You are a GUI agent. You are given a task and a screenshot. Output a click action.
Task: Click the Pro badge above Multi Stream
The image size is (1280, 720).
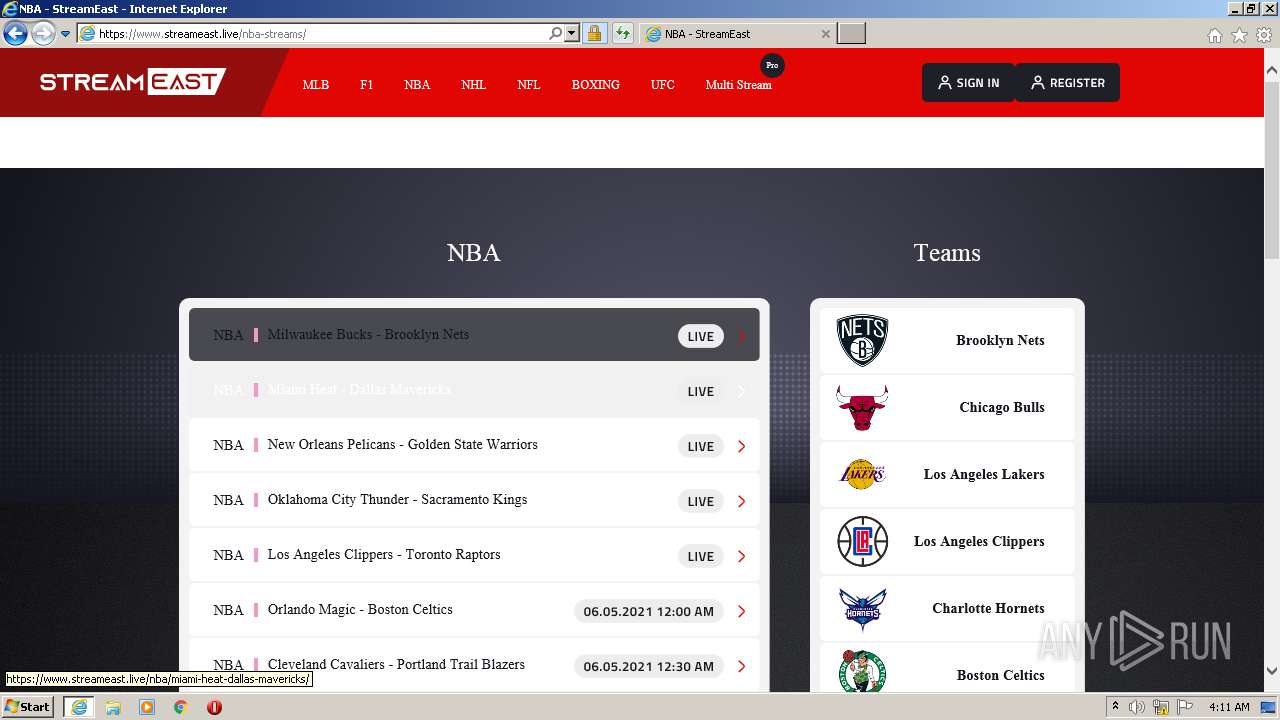772,65
